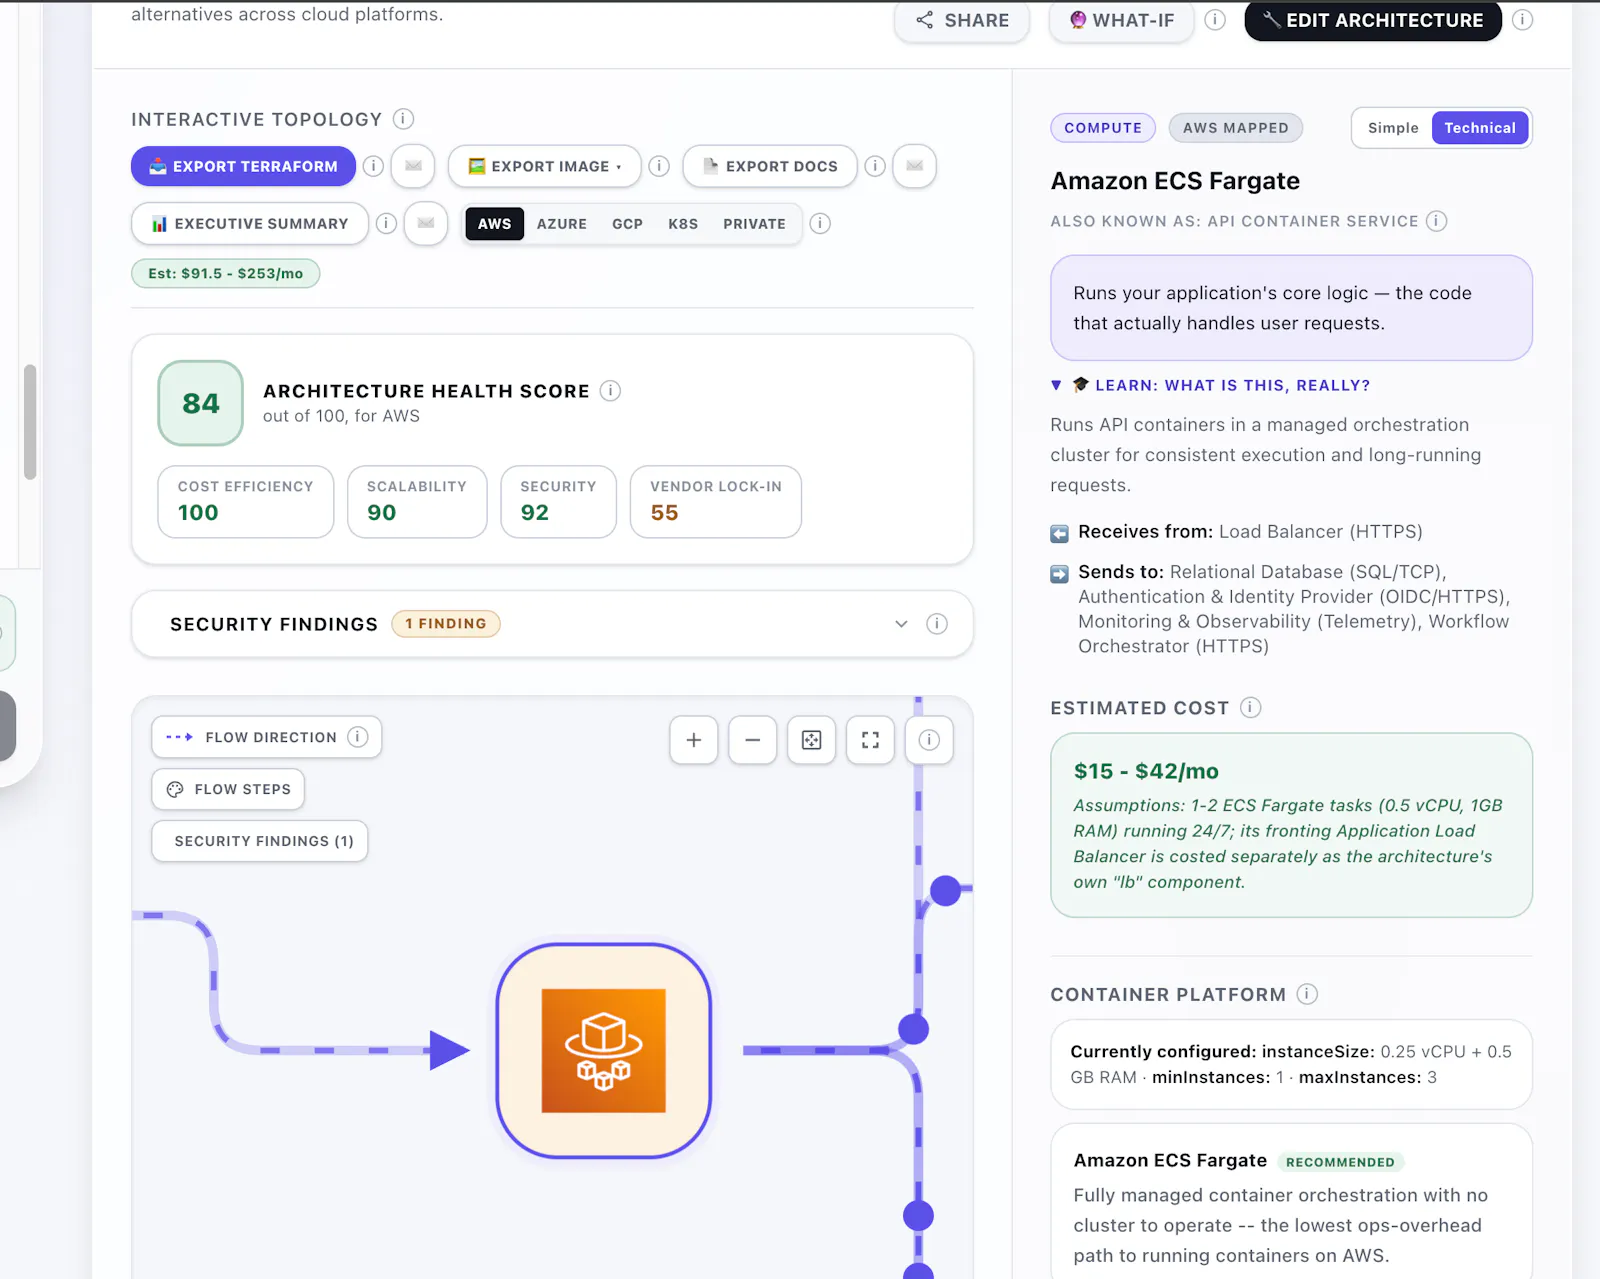Click the Export Docs button
The image size is (1600, 1279).
(770, 166)
